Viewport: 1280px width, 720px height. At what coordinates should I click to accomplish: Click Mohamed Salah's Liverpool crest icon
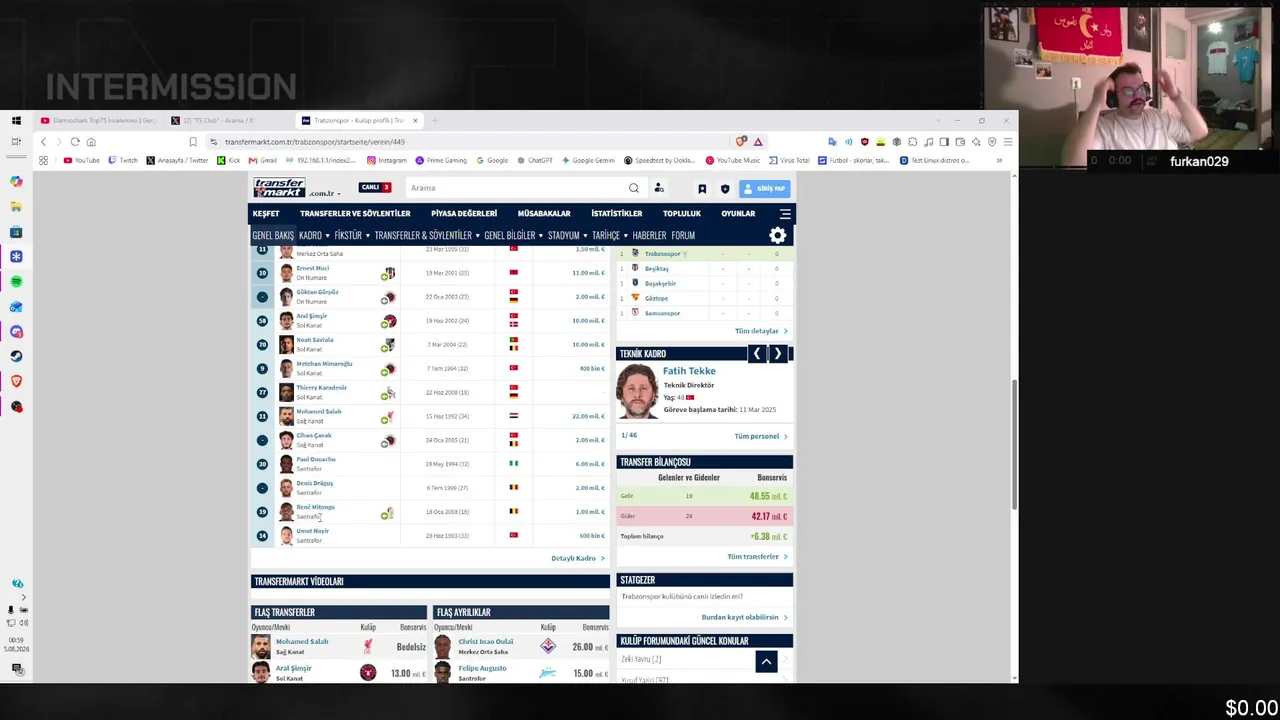(x=389, y=416)
